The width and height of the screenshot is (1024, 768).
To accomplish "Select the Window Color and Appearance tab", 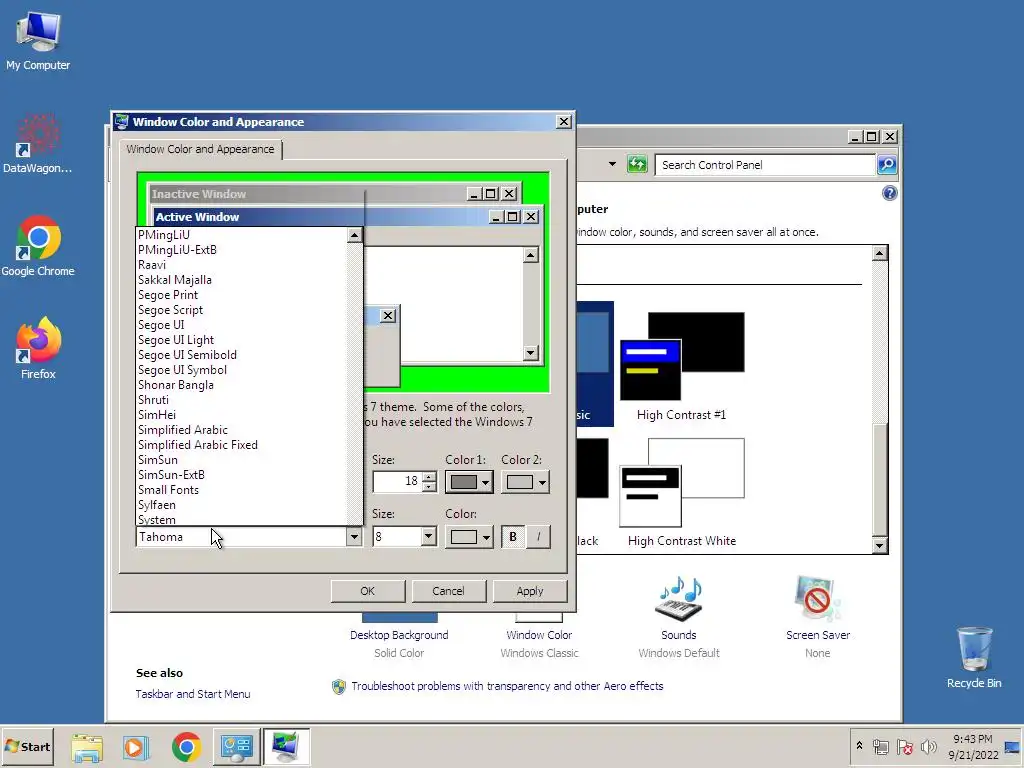I will (x=200, y=149).
